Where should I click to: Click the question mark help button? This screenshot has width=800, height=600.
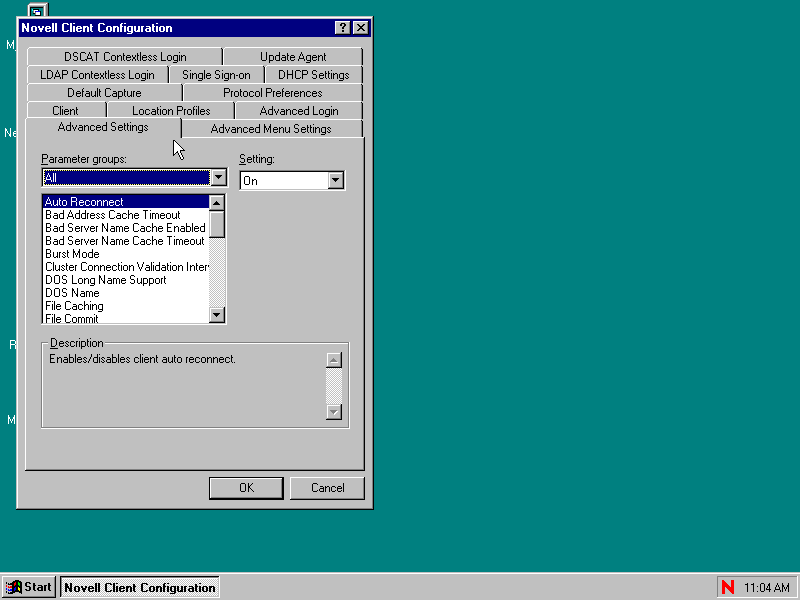point(343,28)
